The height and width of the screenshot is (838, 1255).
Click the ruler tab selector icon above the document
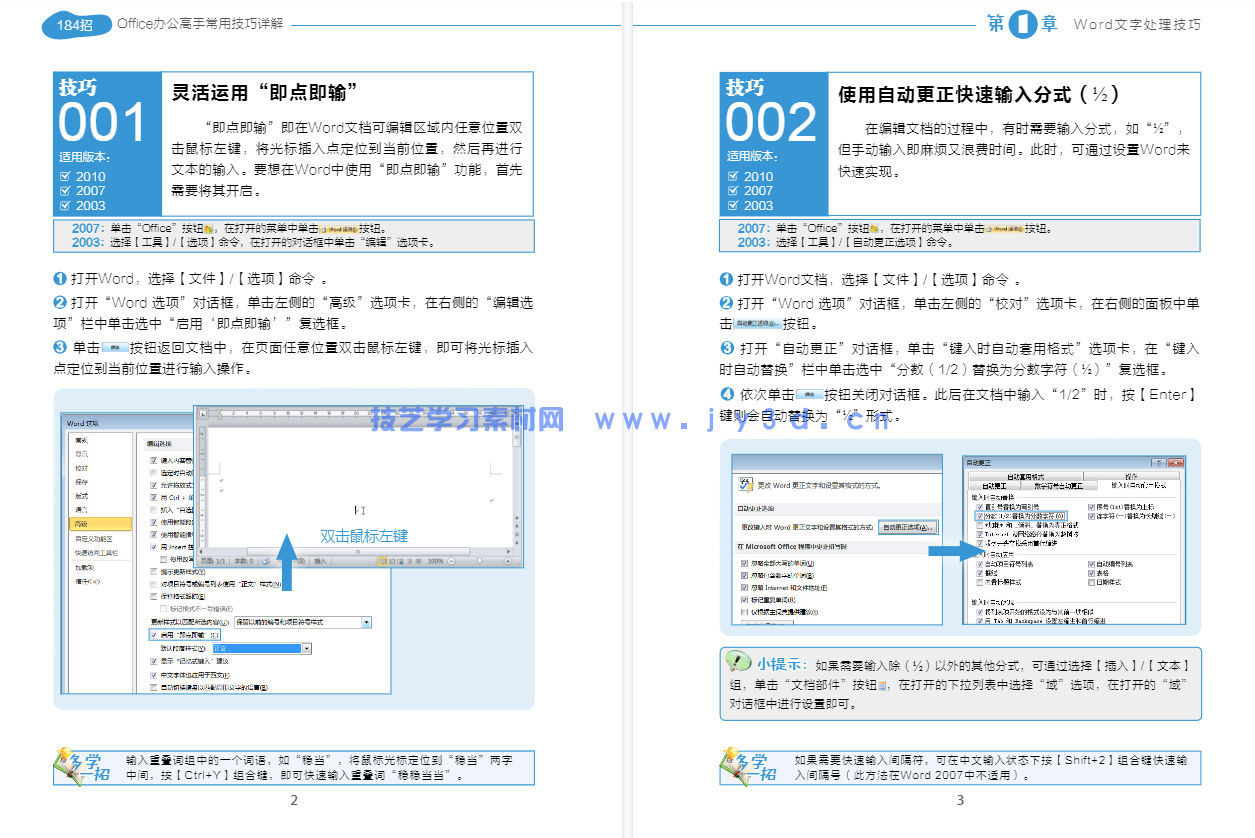(203, 414)
